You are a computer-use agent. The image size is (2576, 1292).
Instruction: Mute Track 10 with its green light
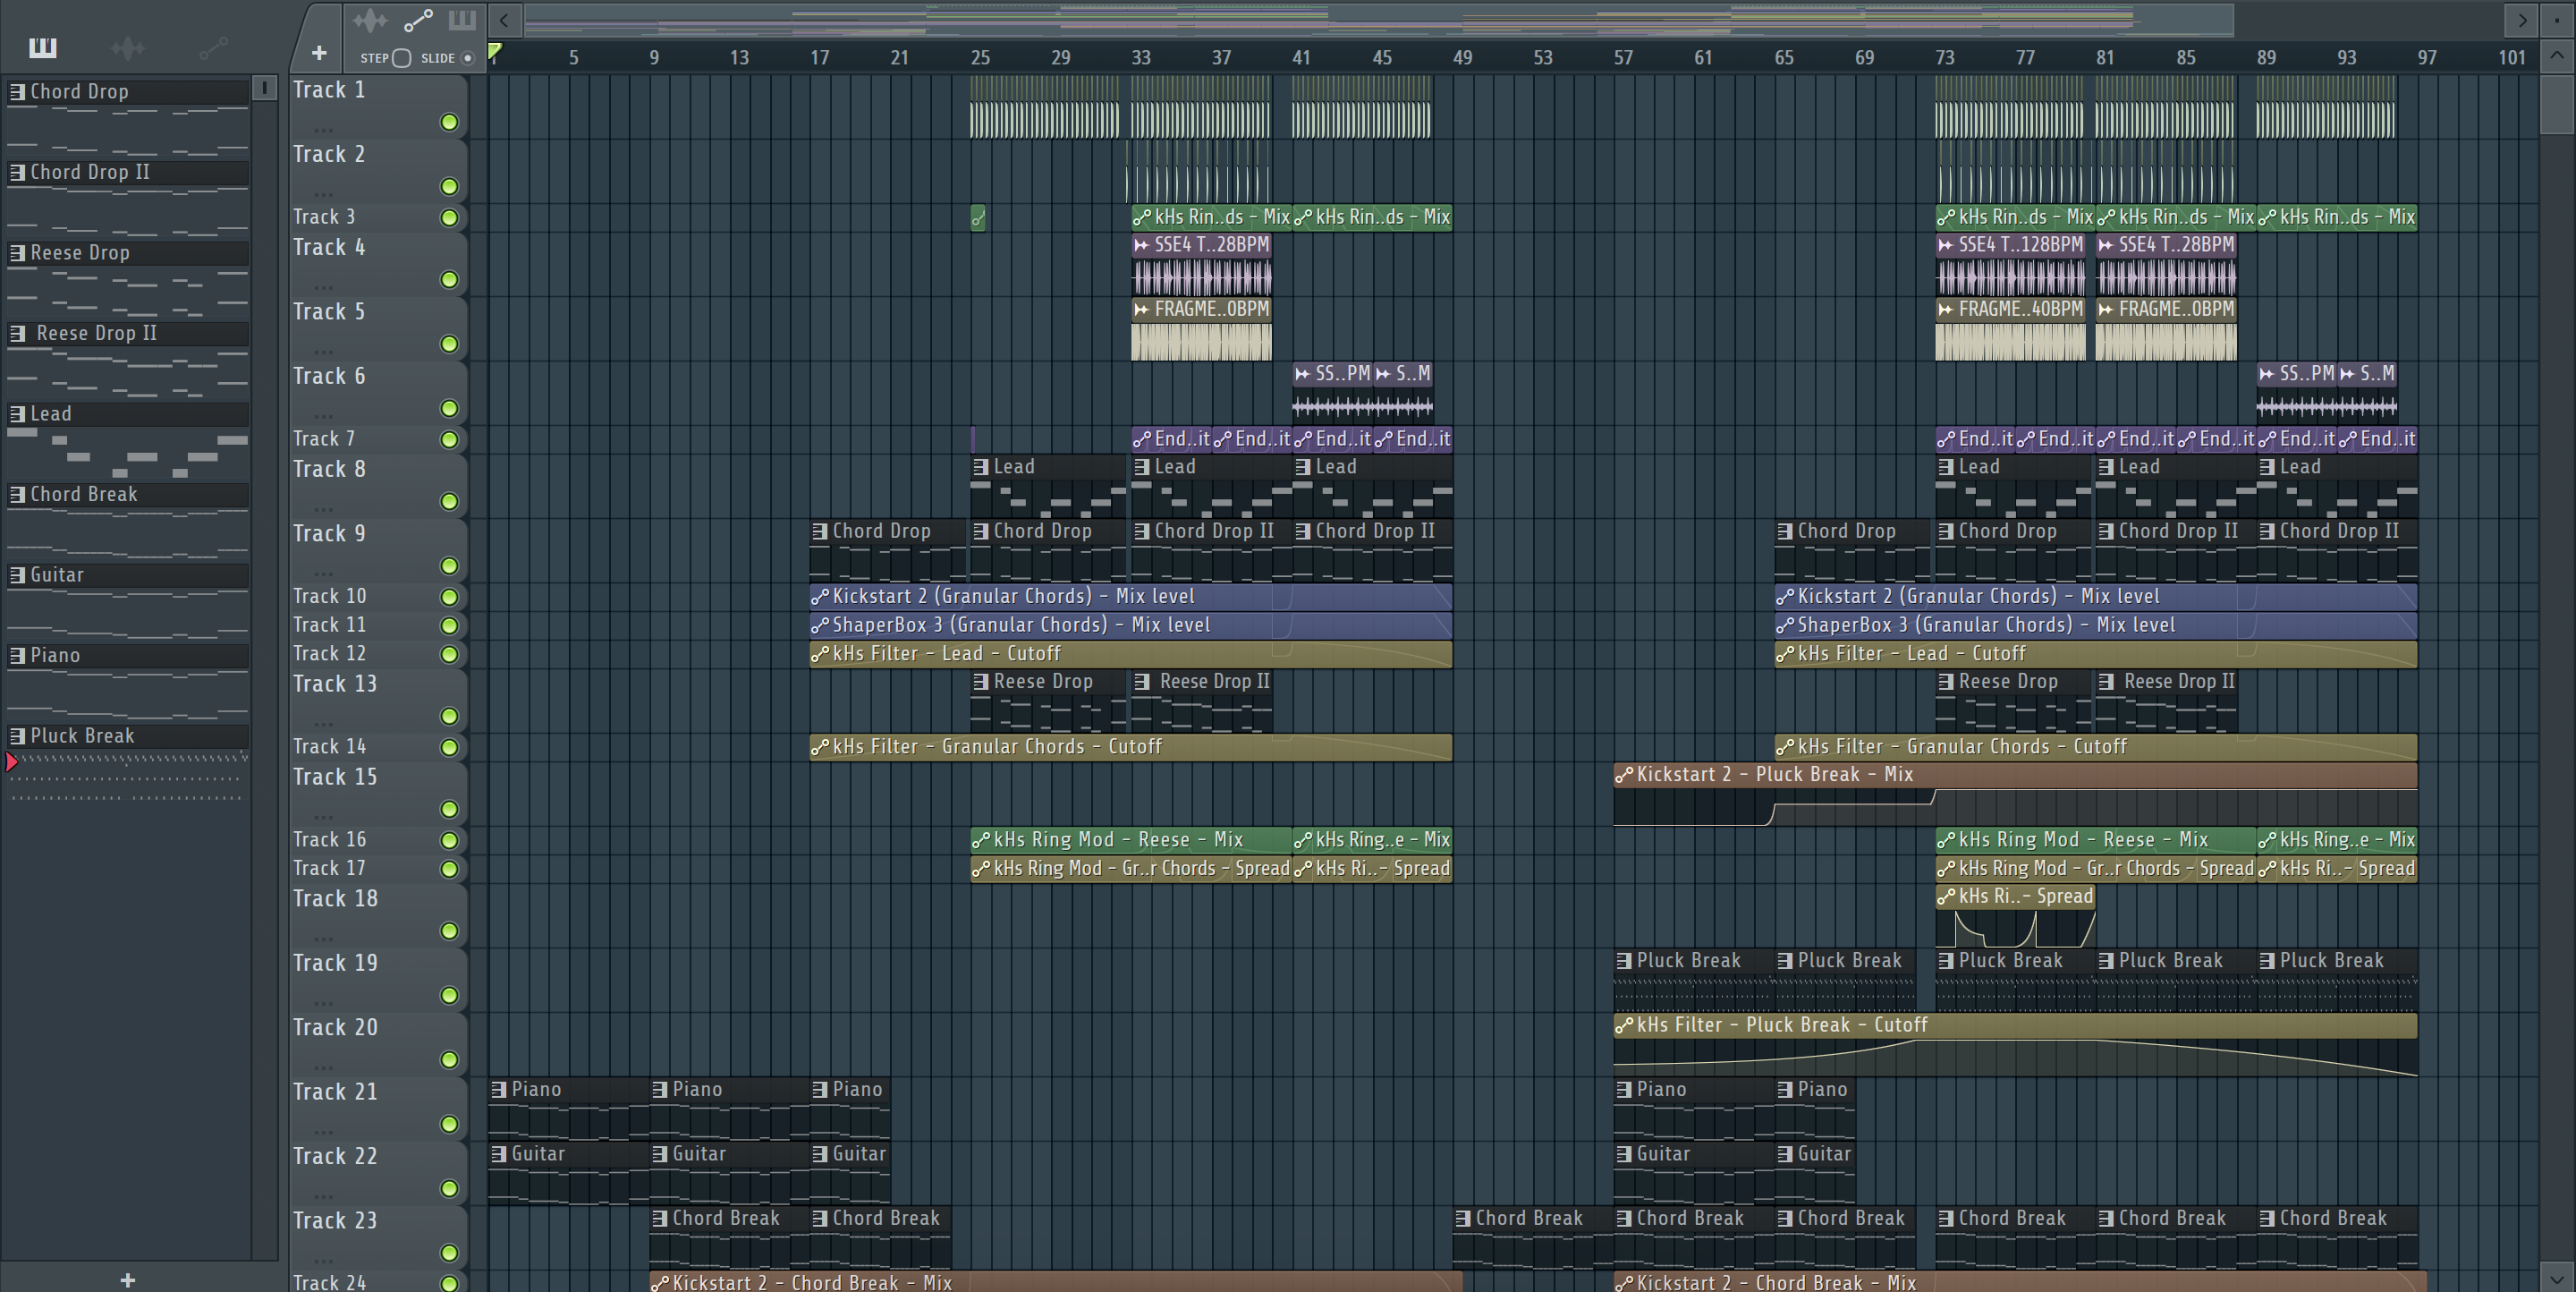point(449,597)
